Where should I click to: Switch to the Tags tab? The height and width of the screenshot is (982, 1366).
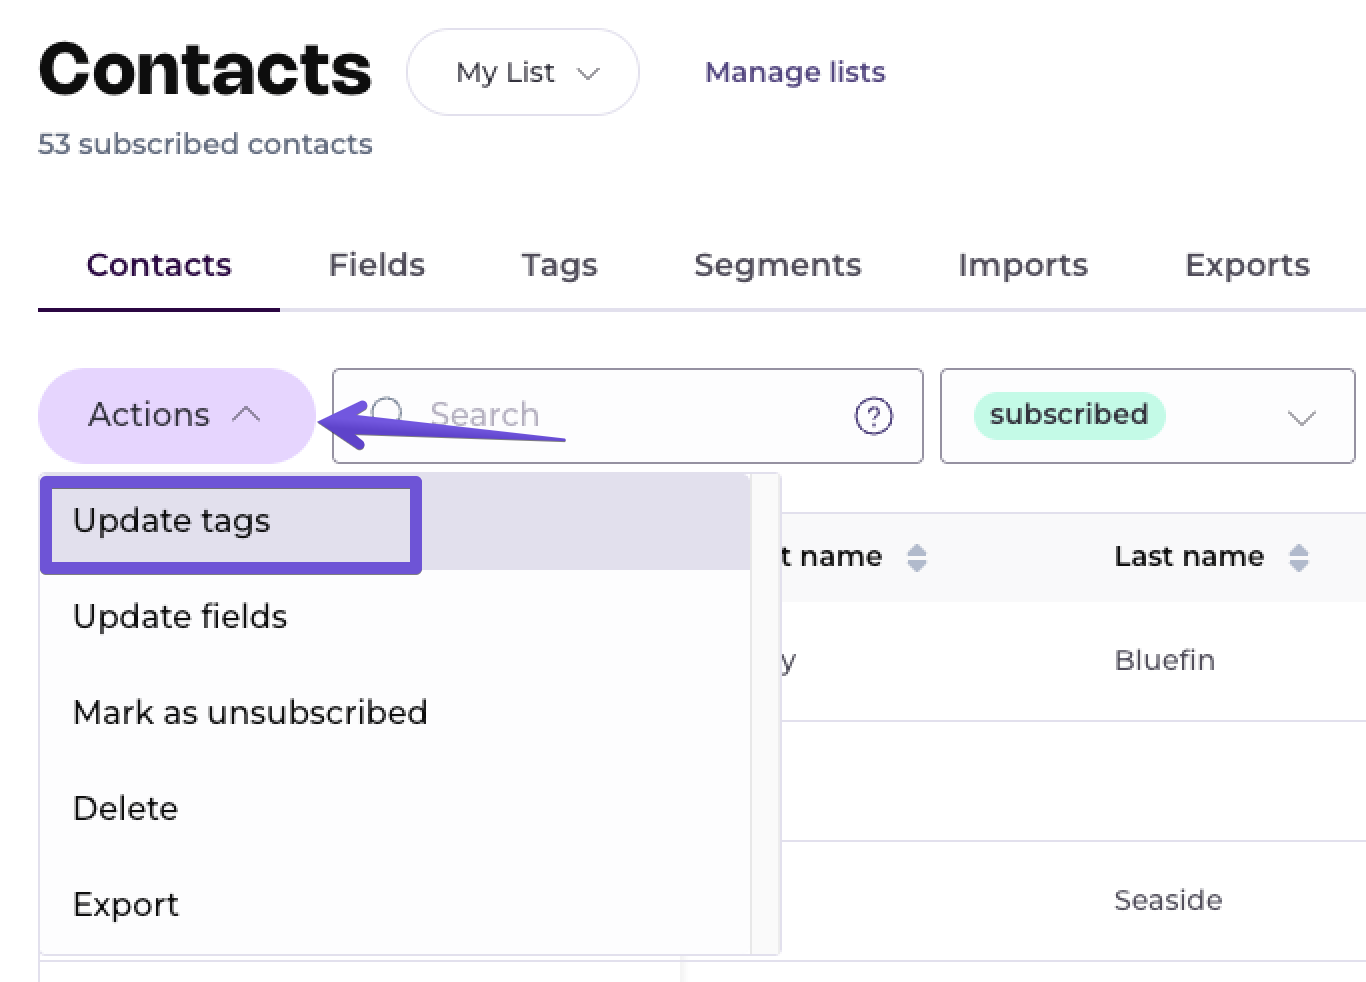[559, 265]
